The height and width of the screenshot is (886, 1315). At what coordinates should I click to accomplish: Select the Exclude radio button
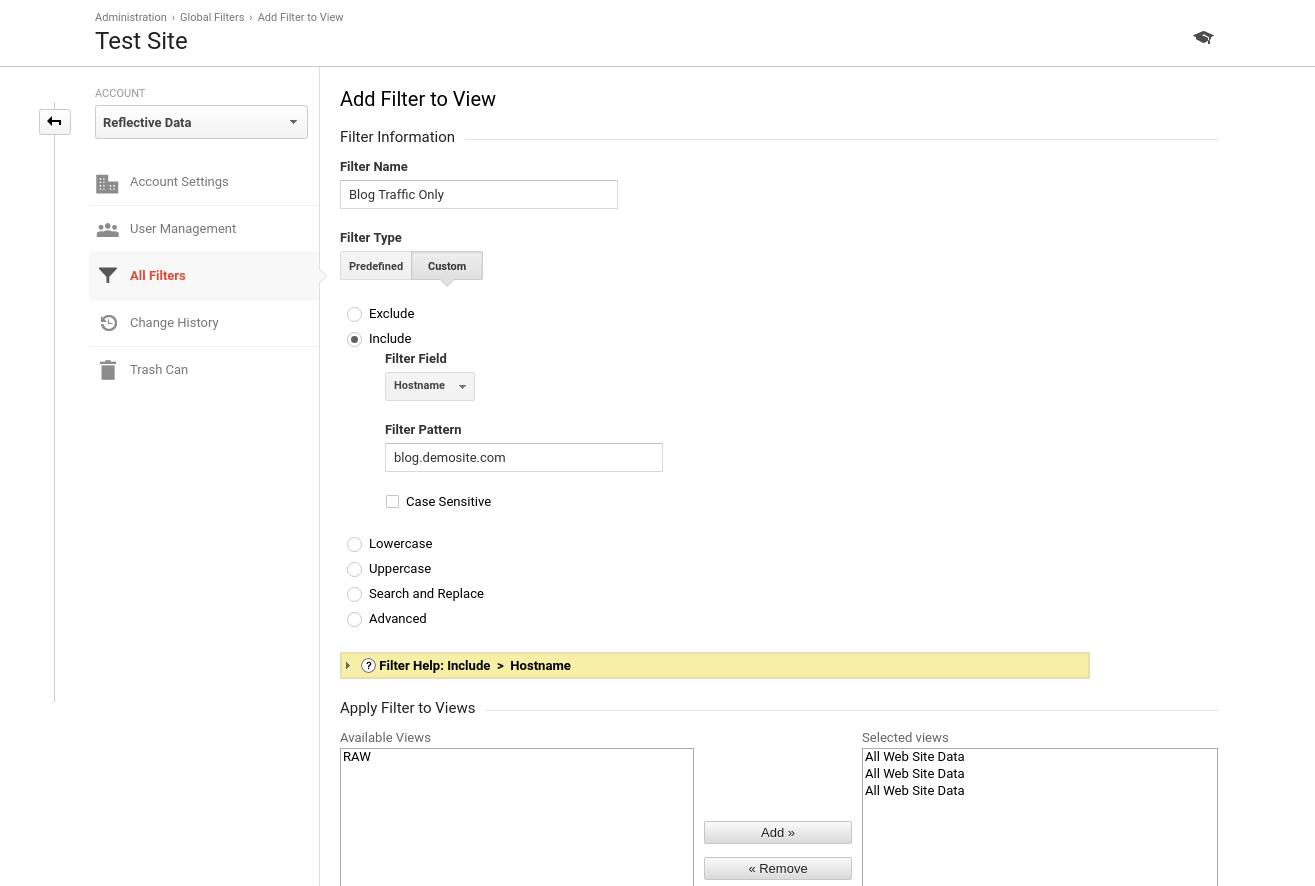click(354, 314)
